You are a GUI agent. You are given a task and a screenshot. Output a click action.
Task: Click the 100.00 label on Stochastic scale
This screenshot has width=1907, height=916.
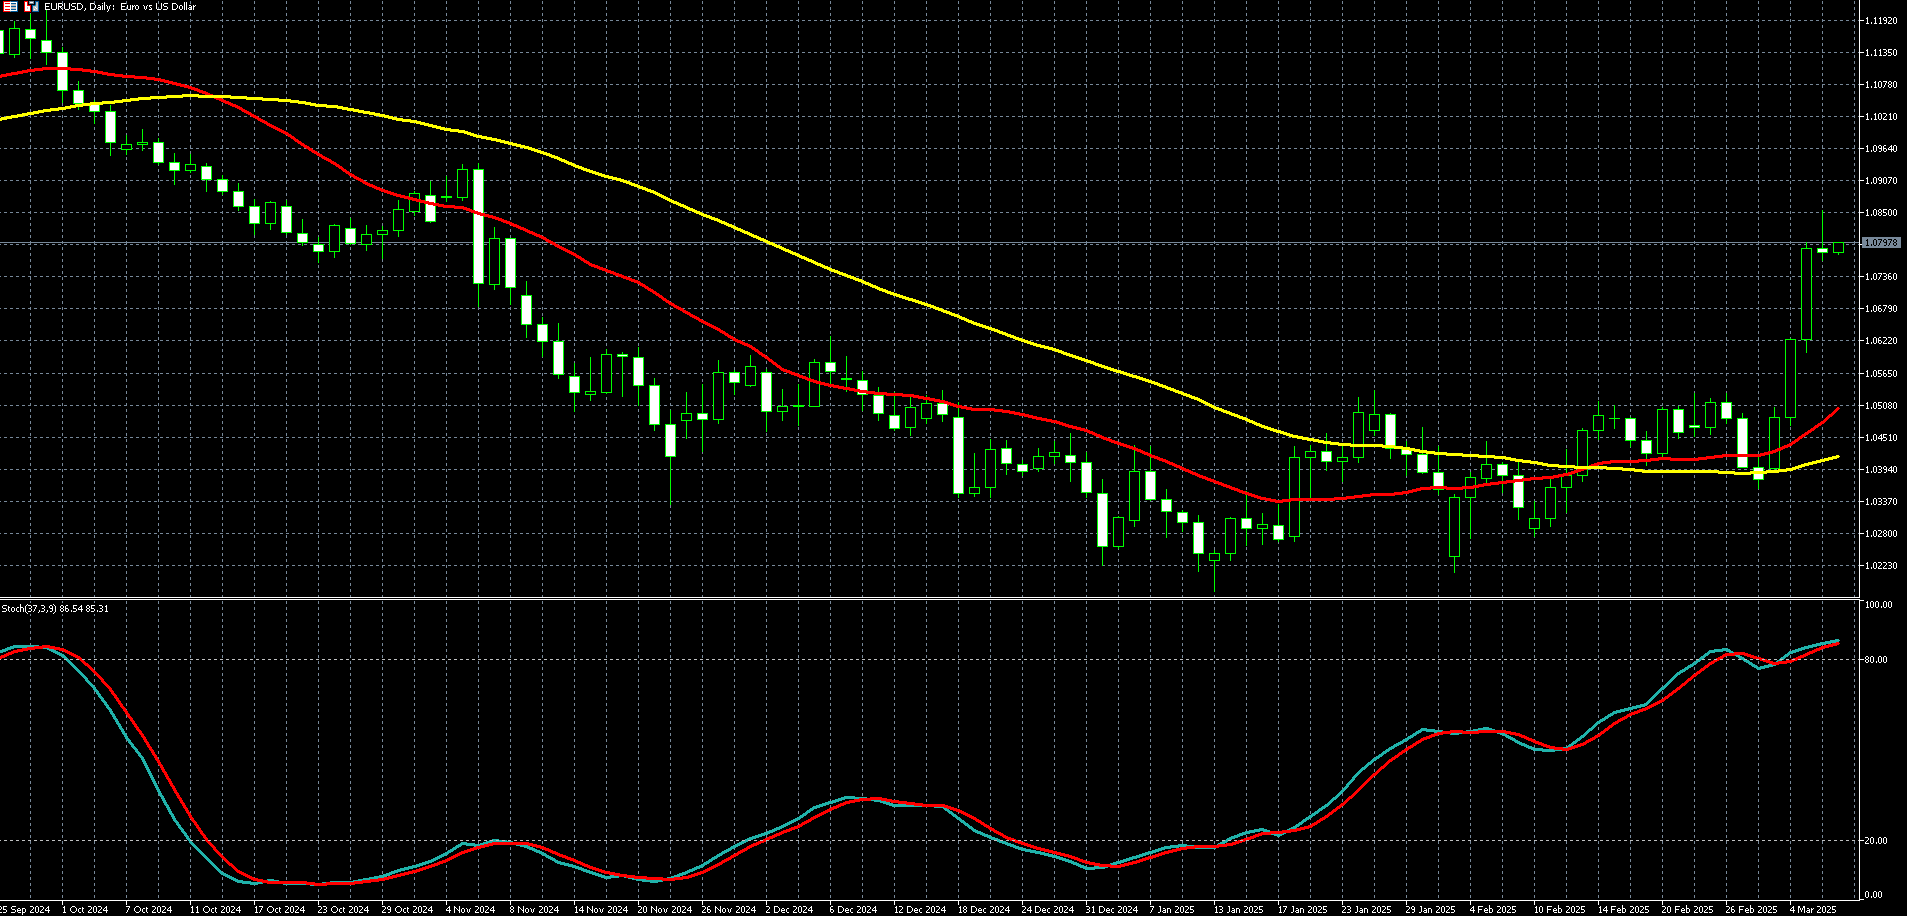pos(1878,605)
